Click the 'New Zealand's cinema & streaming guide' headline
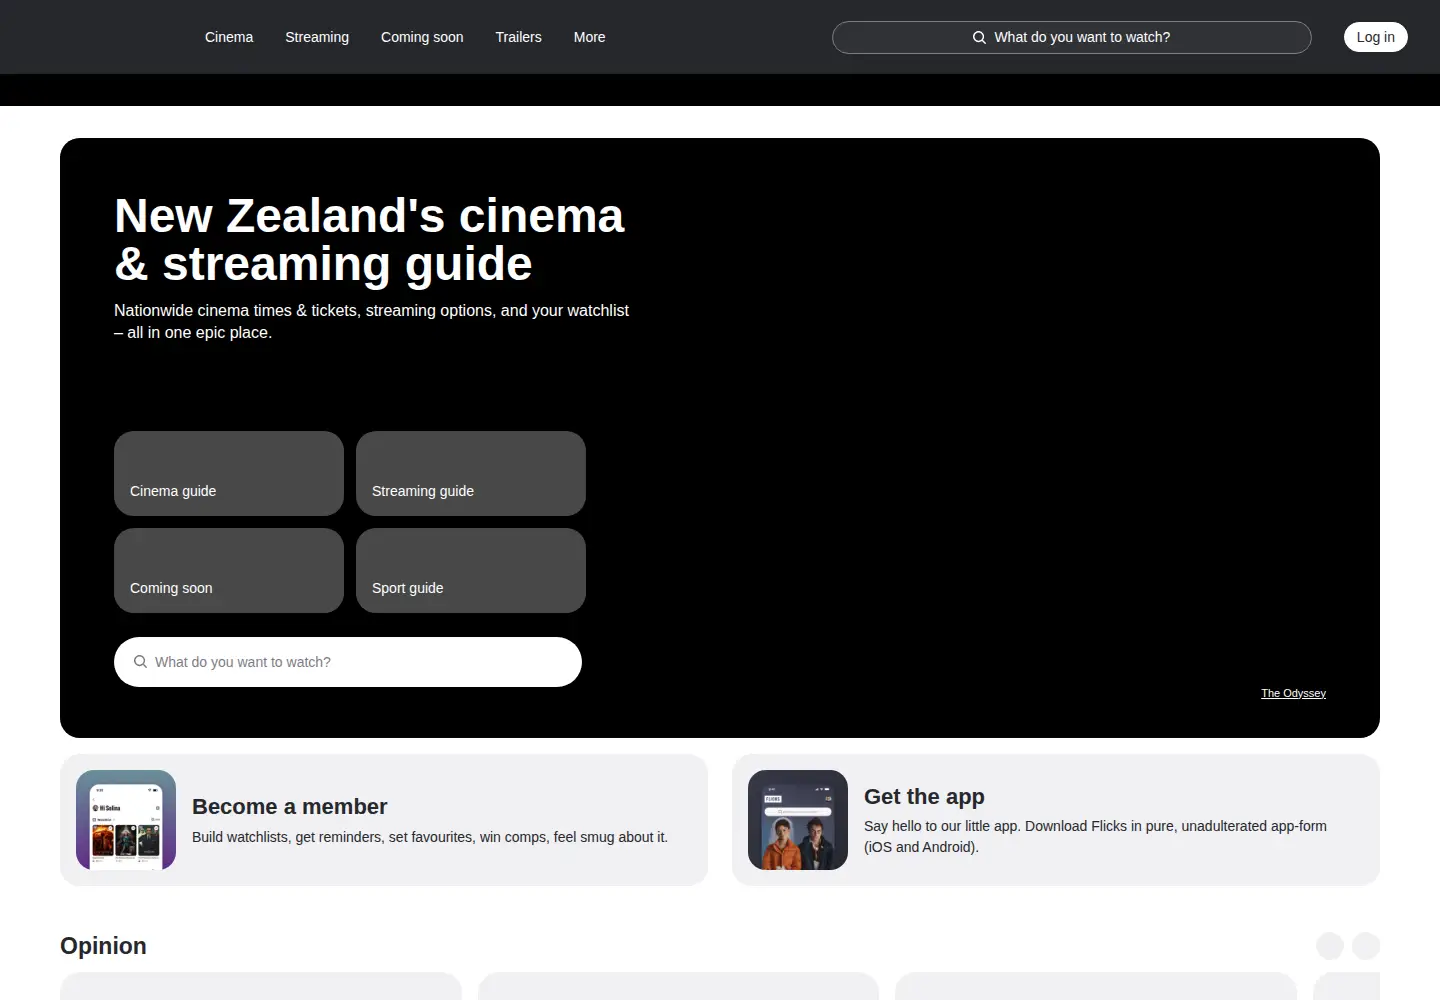This screenshot has width=1440, height=1000. pyautogui.click(x=369, y=240)
